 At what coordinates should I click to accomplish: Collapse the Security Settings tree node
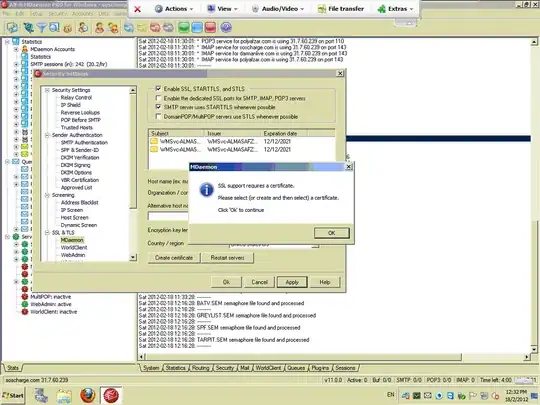click(x=48, y=90)
